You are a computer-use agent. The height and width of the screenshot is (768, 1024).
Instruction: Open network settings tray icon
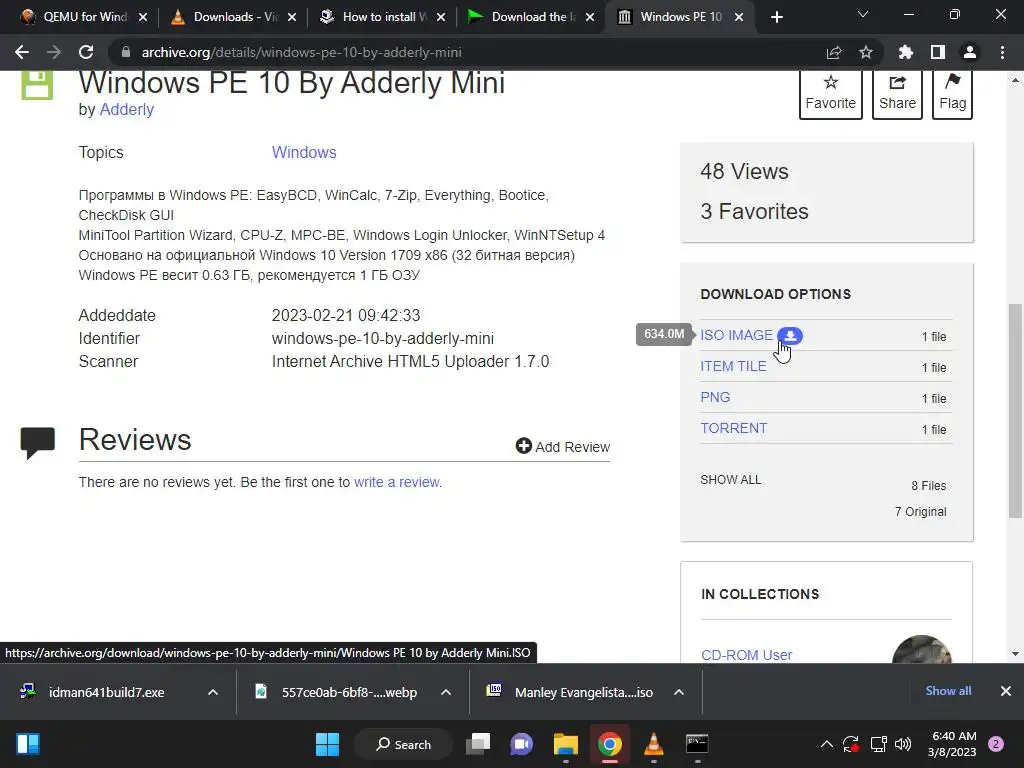[878, 744]
